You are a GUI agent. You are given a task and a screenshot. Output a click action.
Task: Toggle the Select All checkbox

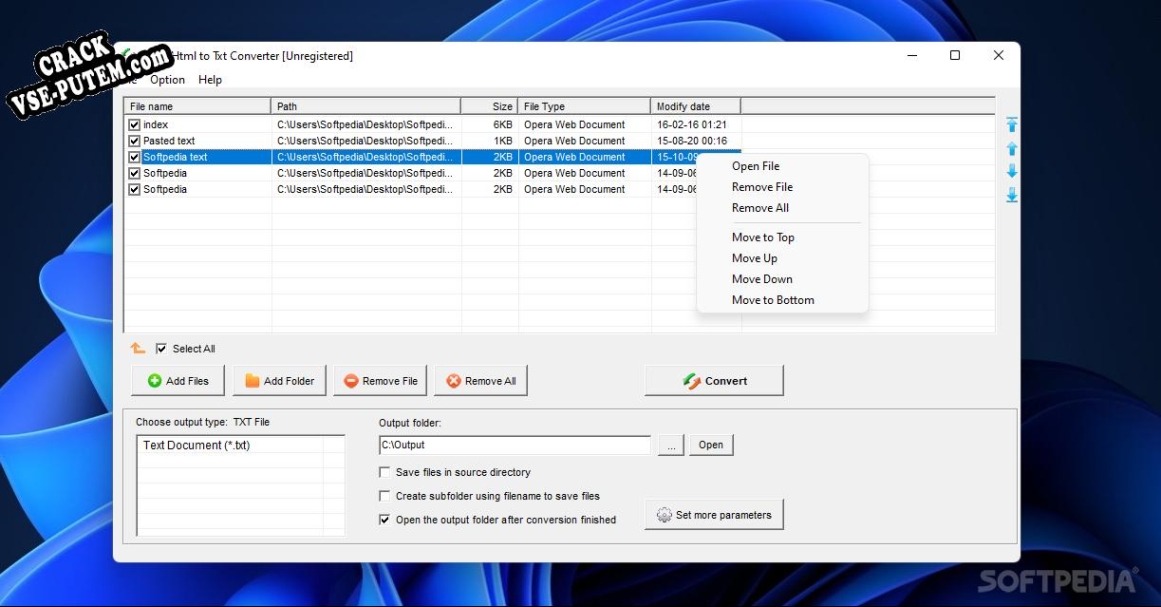[161, 349]
